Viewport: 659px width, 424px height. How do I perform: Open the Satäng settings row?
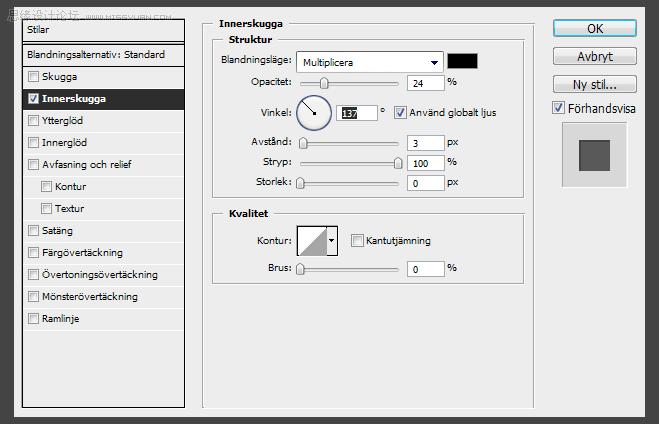(x=103, y=230)
